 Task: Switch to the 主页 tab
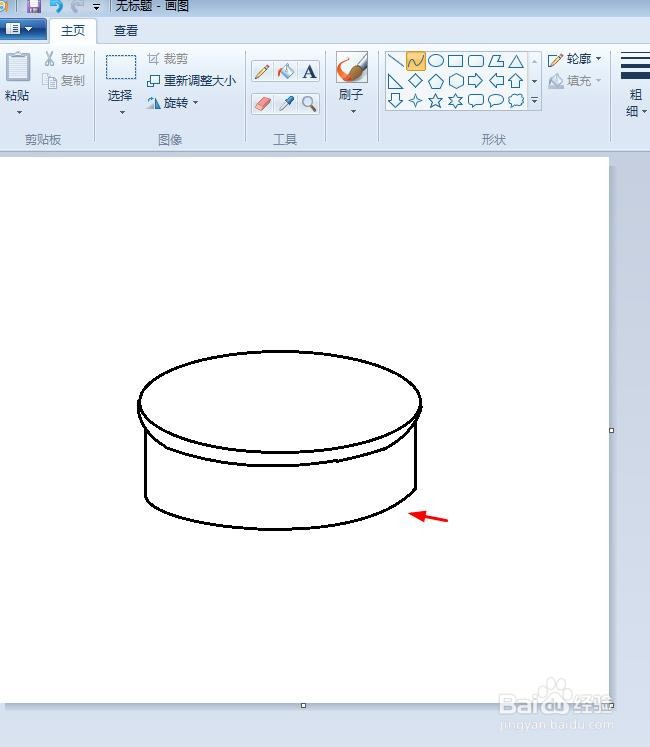click(73, 31)
